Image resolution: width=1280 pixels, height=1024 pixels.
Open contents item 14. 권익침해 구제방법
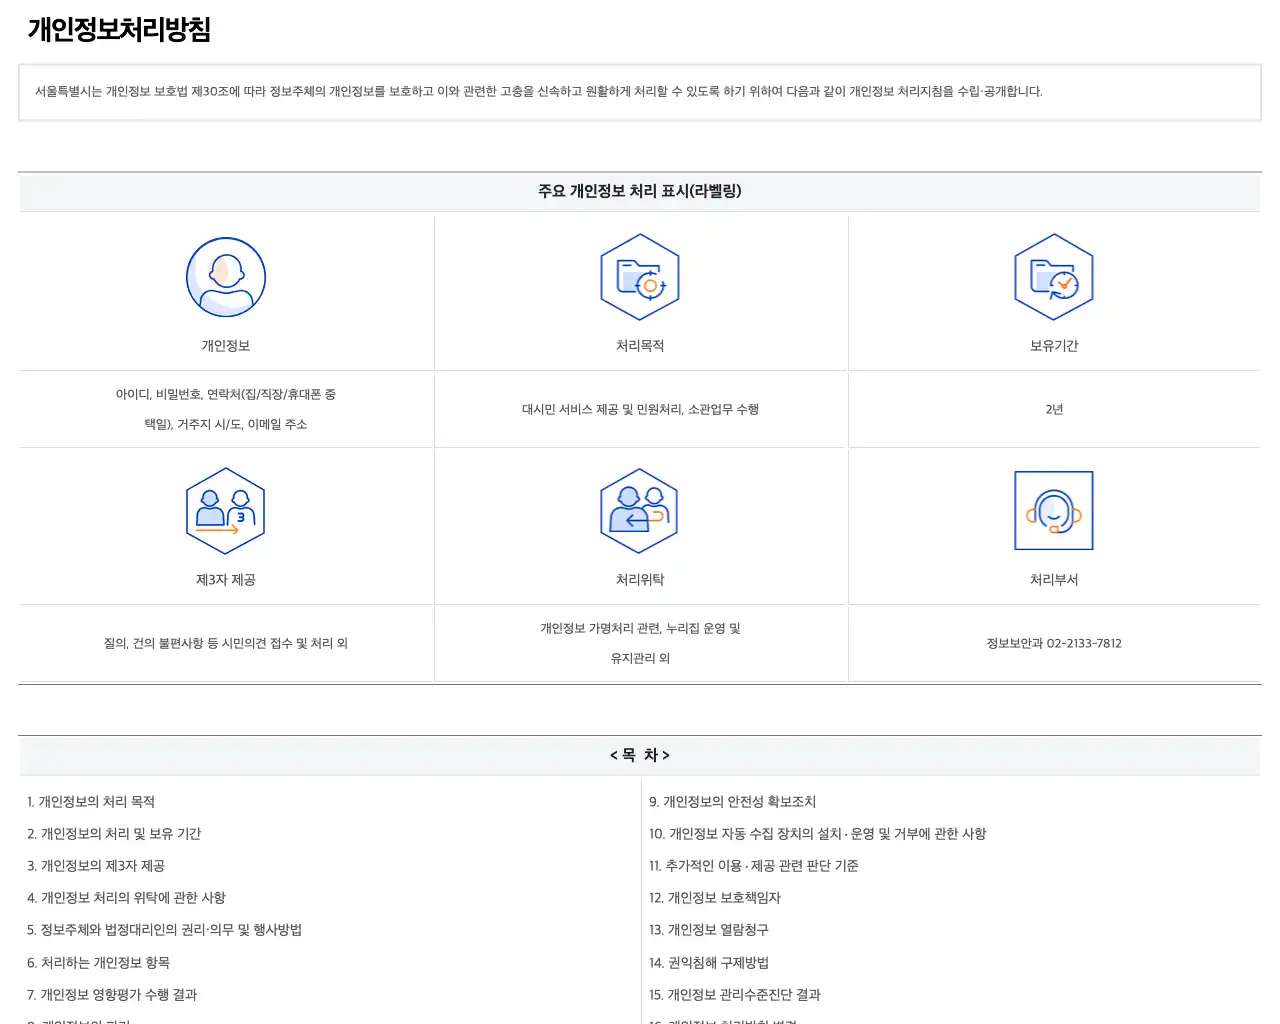pyautogui.click(x=708, y=963)
